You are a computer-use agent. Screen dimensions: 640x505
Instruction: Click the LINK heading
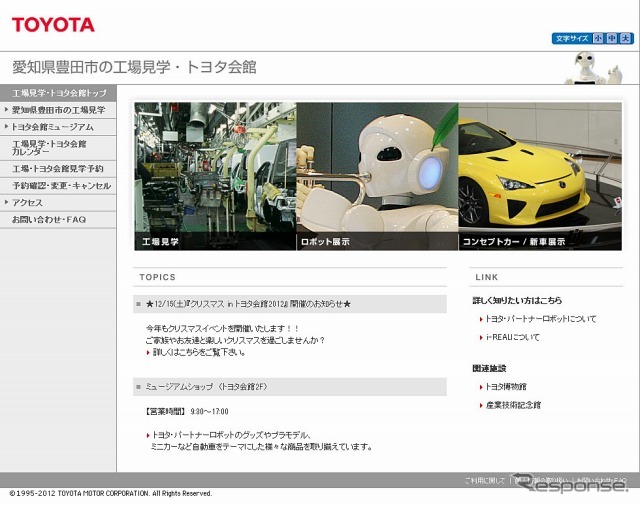pos(487,277)
